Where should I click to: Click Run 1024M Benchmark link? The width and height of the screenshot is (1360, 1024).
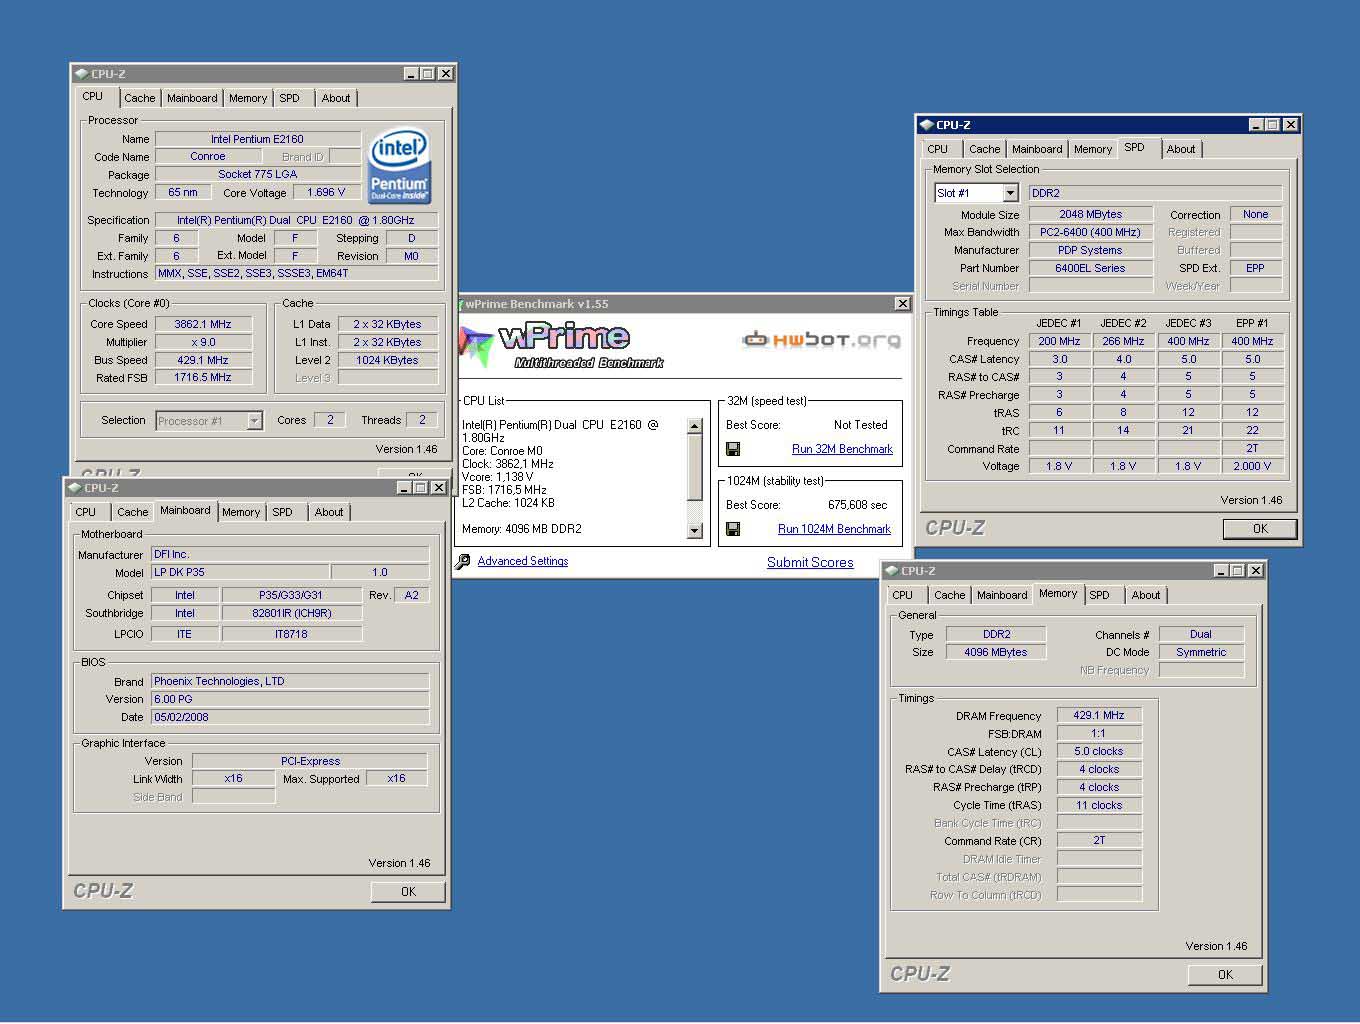pos(834,529)
